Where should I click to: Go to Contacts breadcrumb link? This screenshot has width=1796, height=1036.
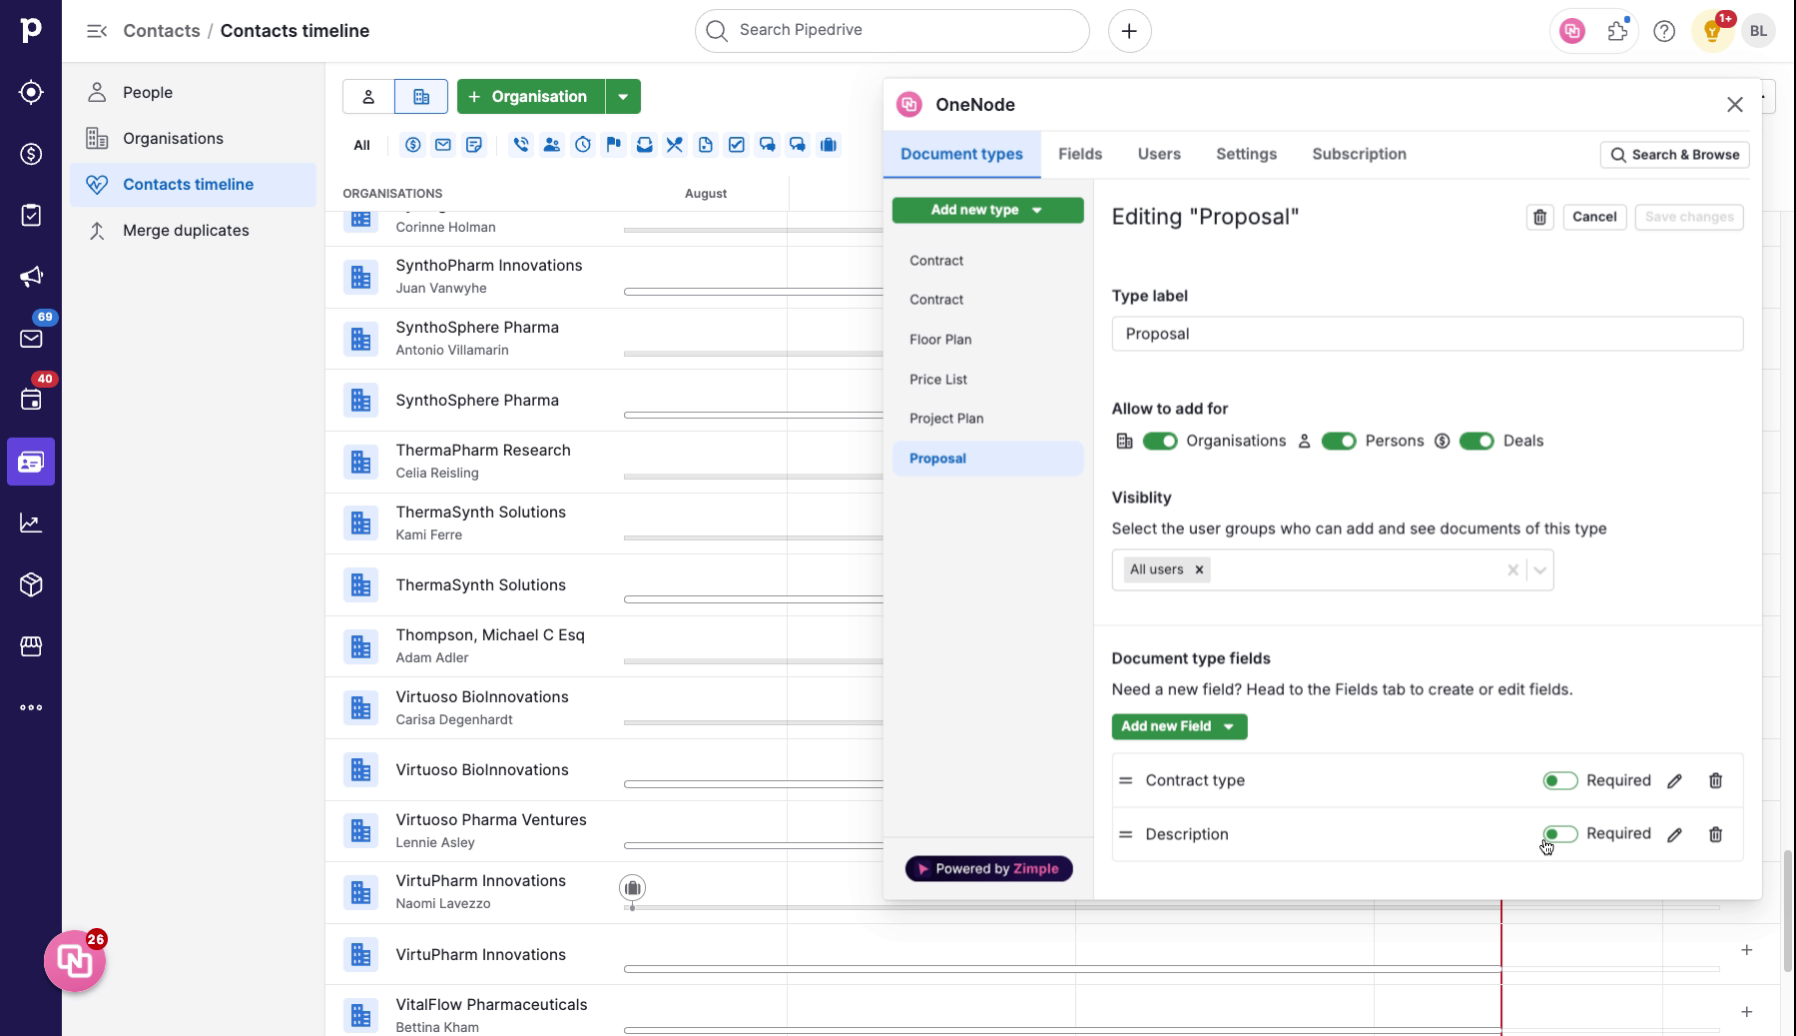[161, 31]
